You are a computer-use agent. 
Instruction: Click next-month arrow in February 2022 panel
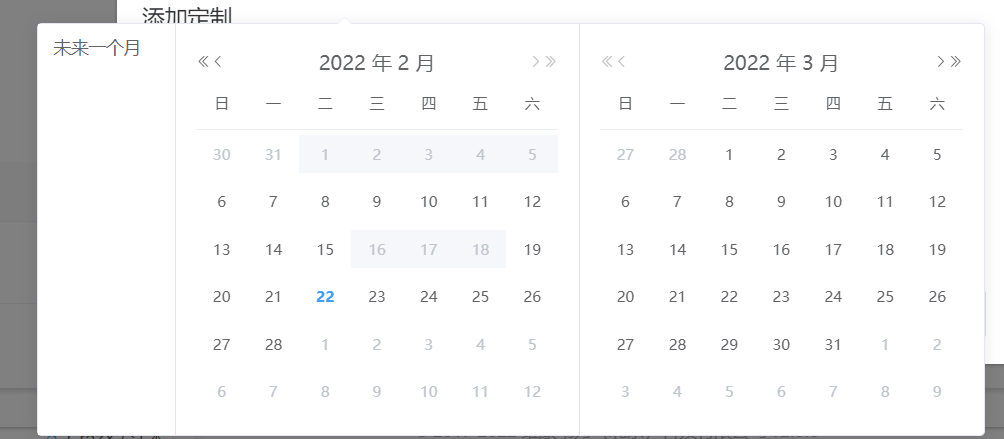click(536, 62)
